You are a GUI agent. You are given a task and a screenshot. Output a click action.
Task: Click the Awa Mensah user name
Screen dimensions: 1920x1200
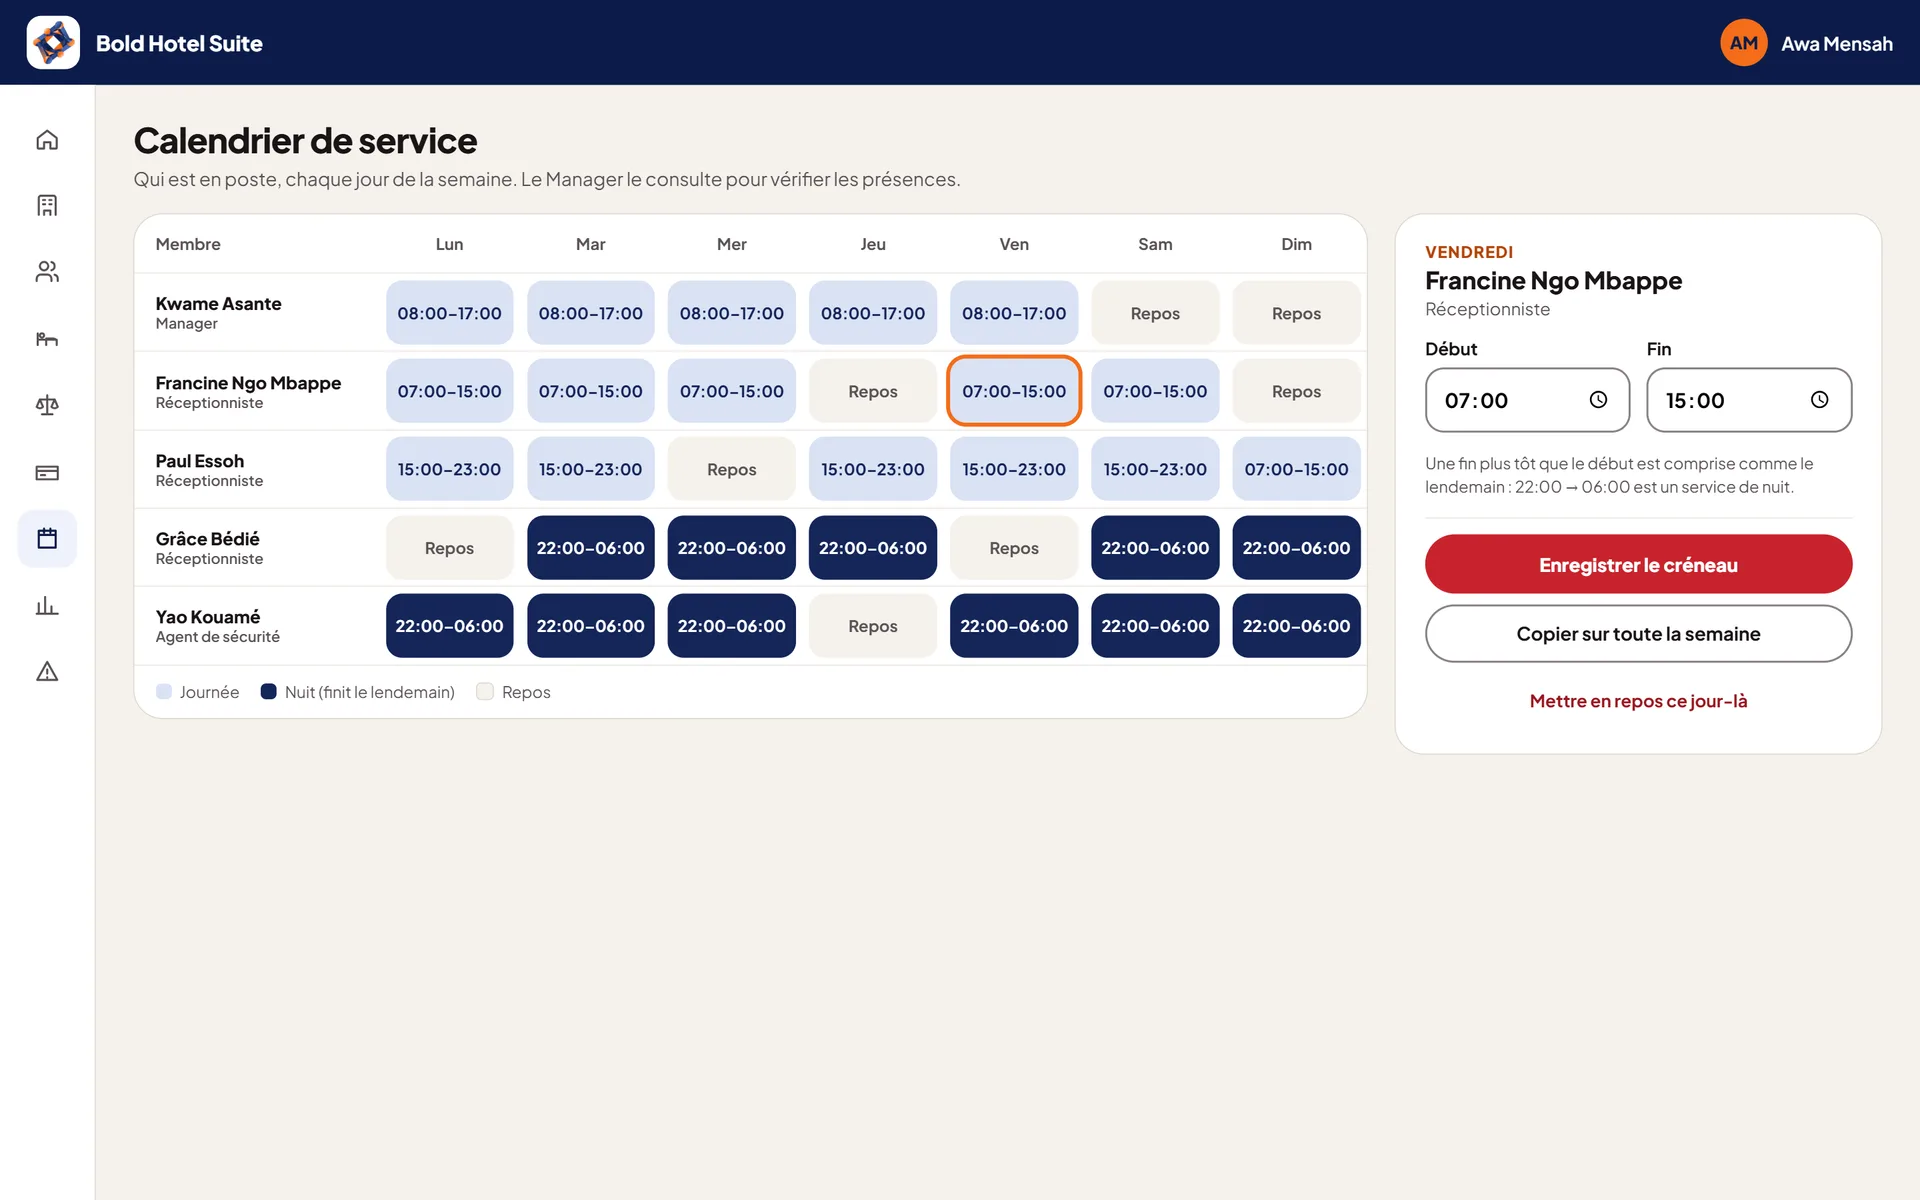pyautogui.click(x=1836, y=43)
